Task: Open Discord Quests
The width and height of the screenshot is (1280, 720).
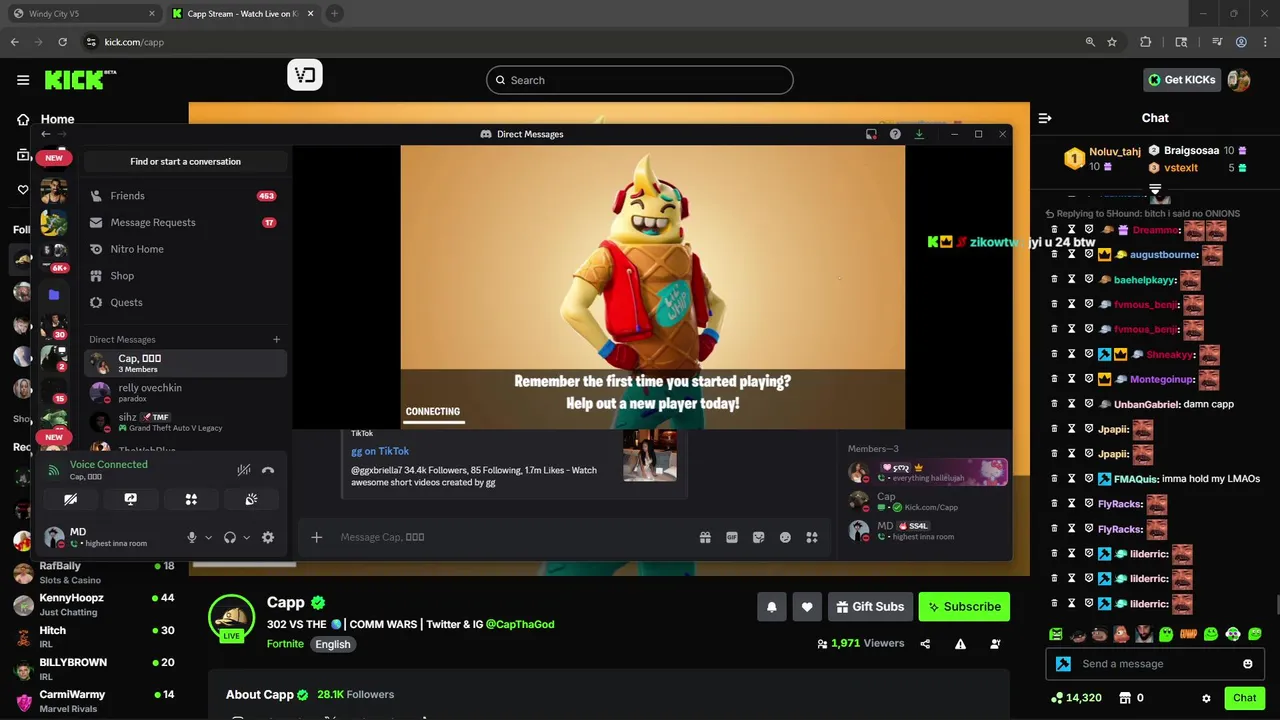Action: [185, 302]
